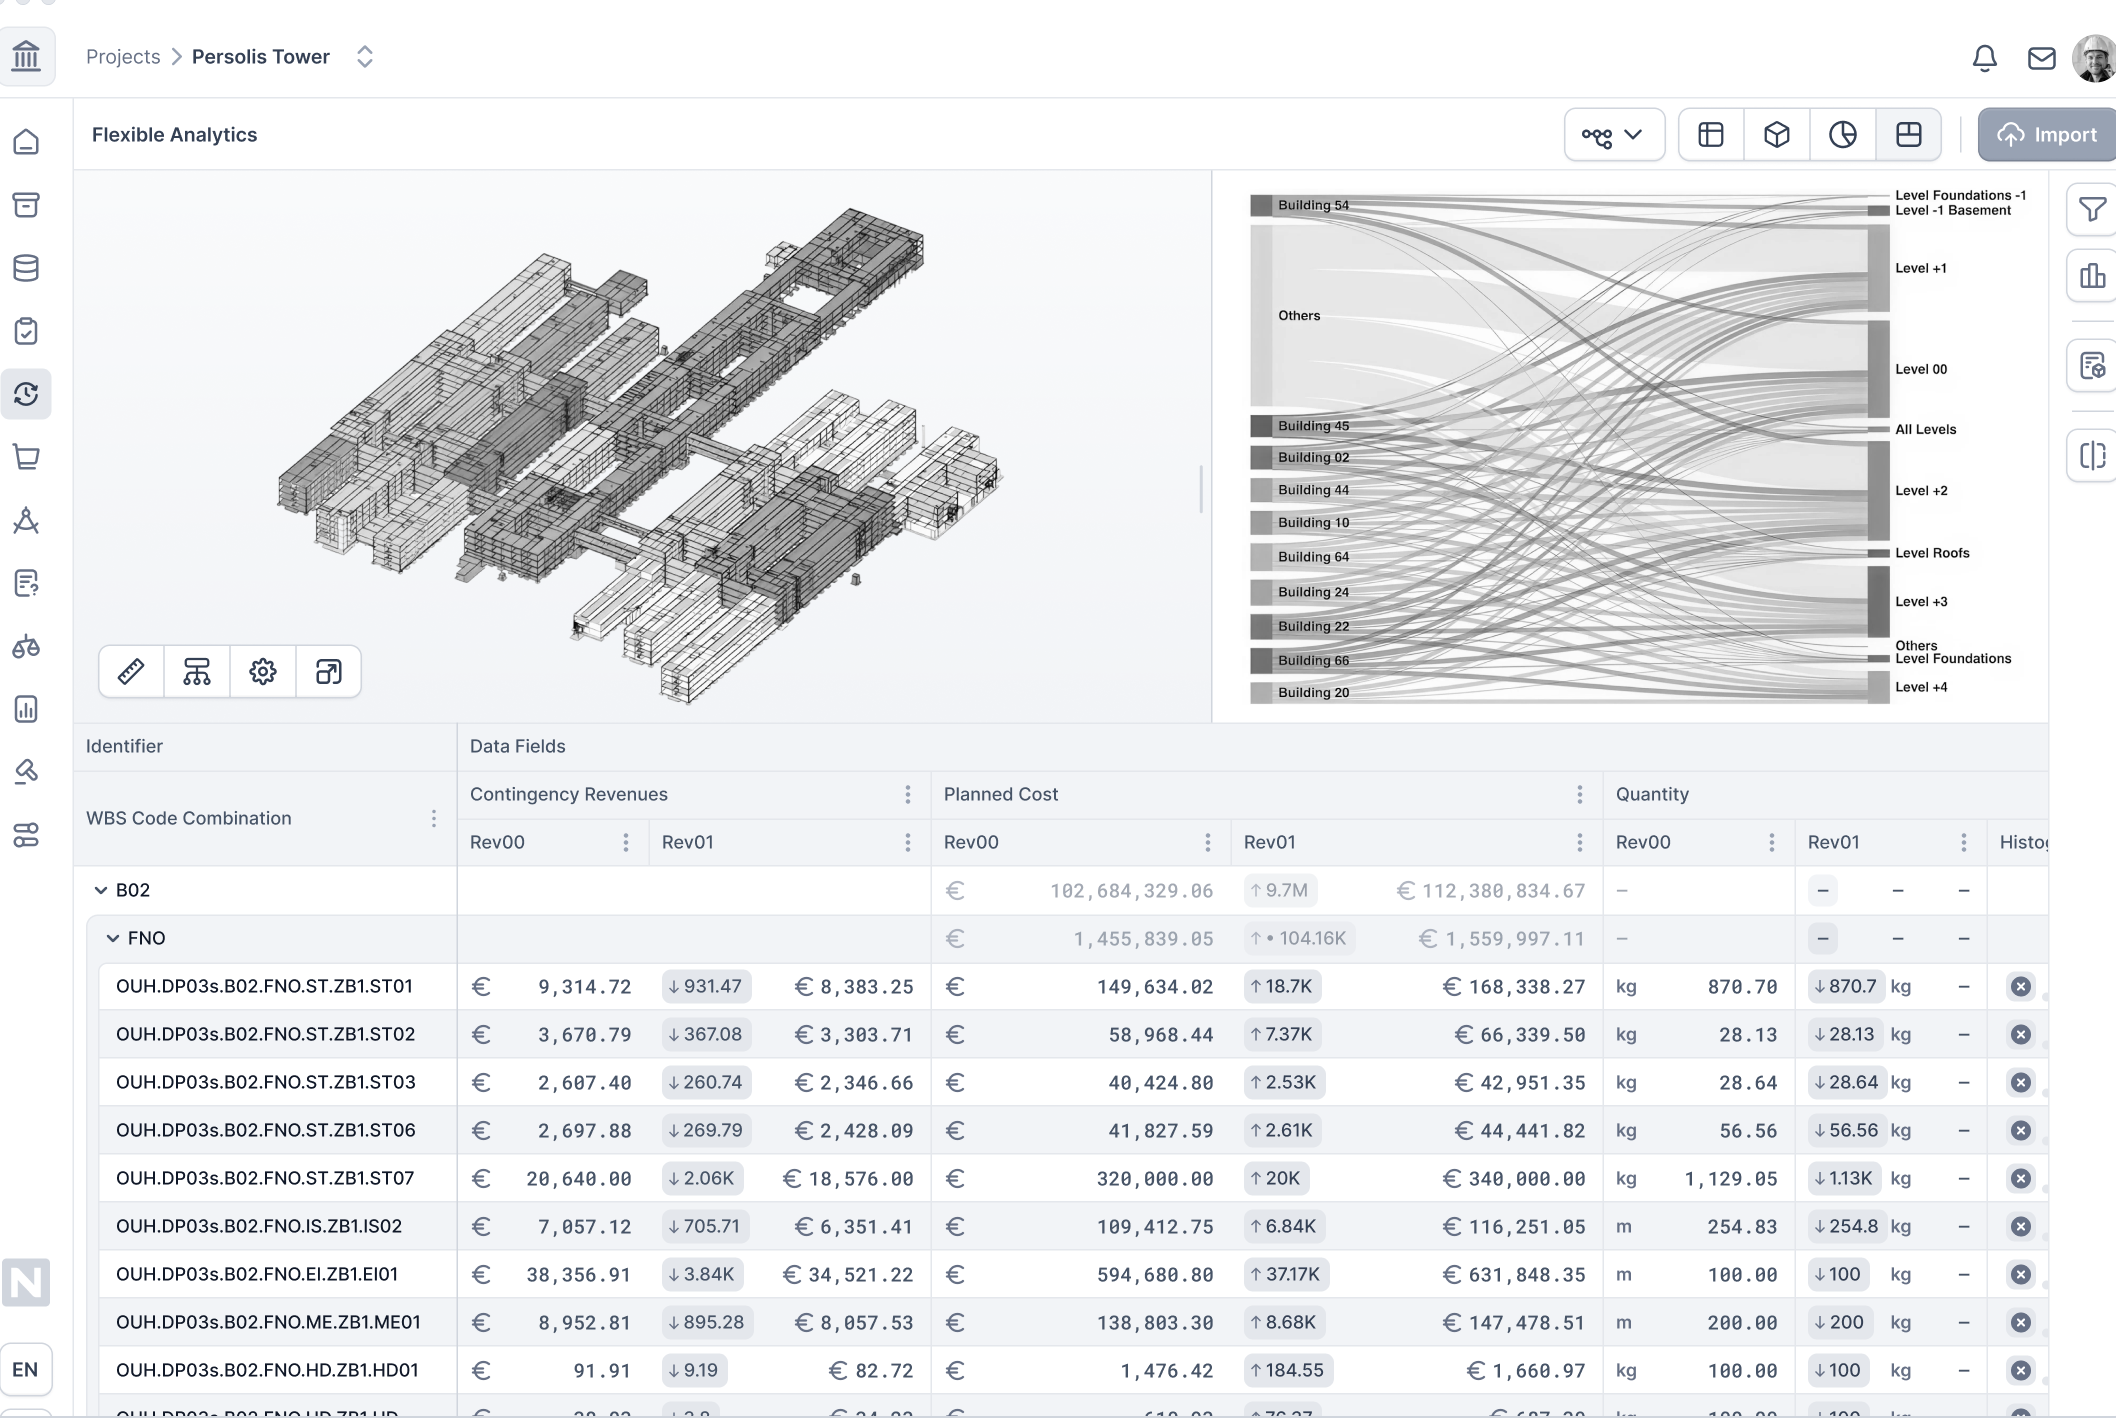This screenshot has width=2116, height=1418.
Task: Click the panel divider handle beside 3D viewer
Action: point(1201,489)
